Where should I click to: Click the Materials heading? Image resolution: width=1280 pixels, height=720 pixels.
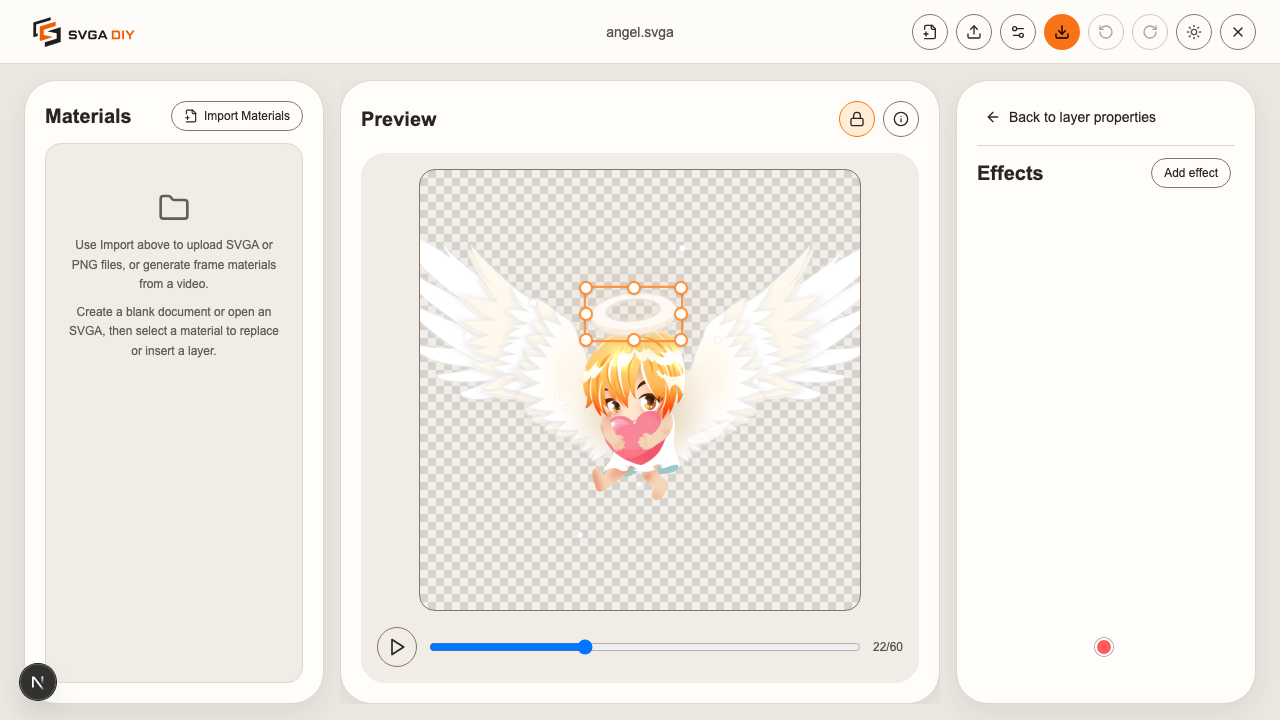[x=88, y=116]
